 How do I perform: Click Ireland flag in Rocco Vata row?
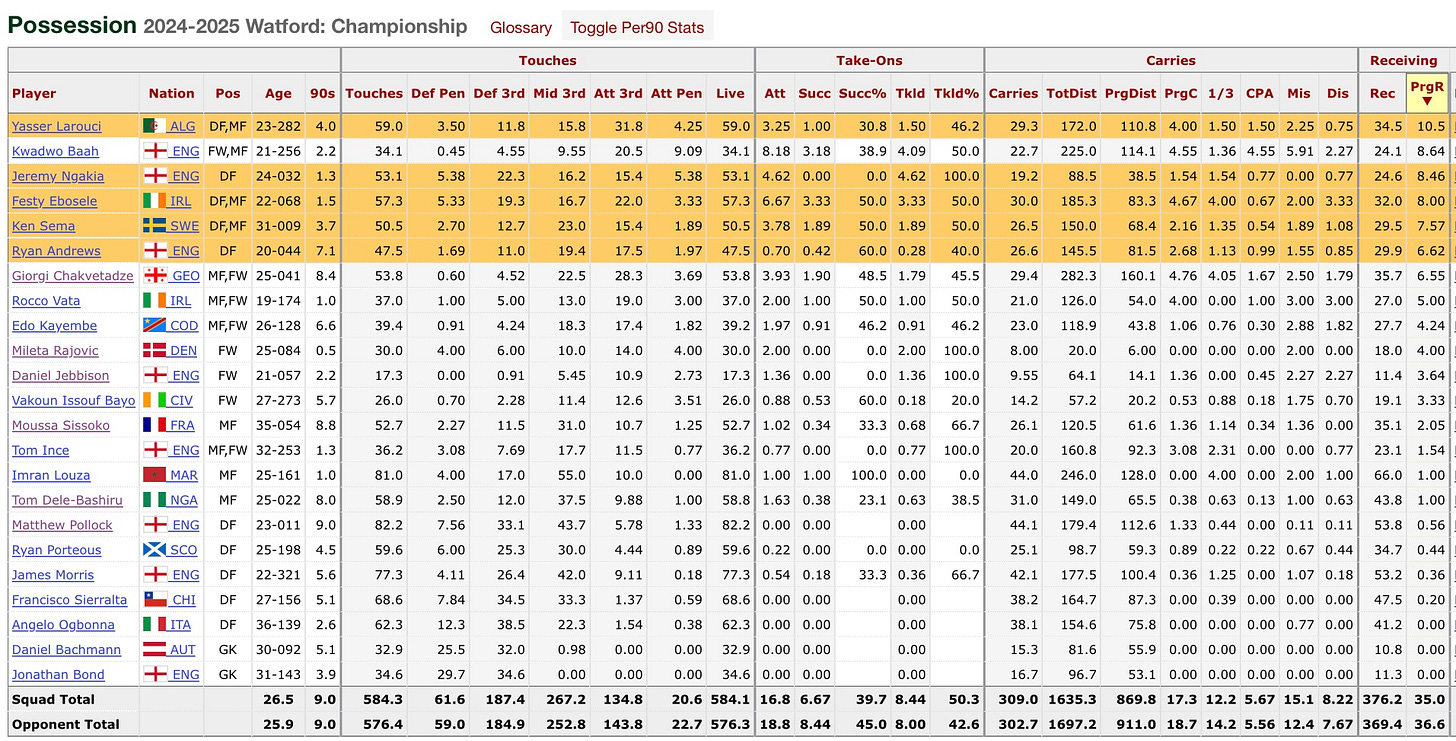[156, 301]
